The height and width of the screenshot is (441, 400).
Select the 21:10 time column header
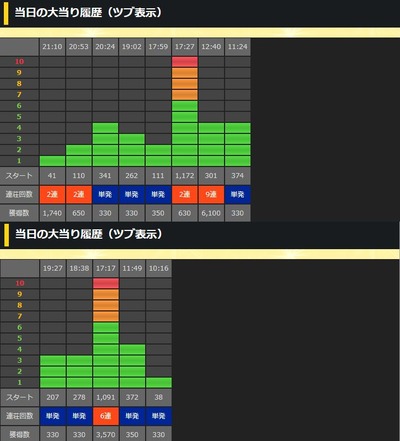52,47
